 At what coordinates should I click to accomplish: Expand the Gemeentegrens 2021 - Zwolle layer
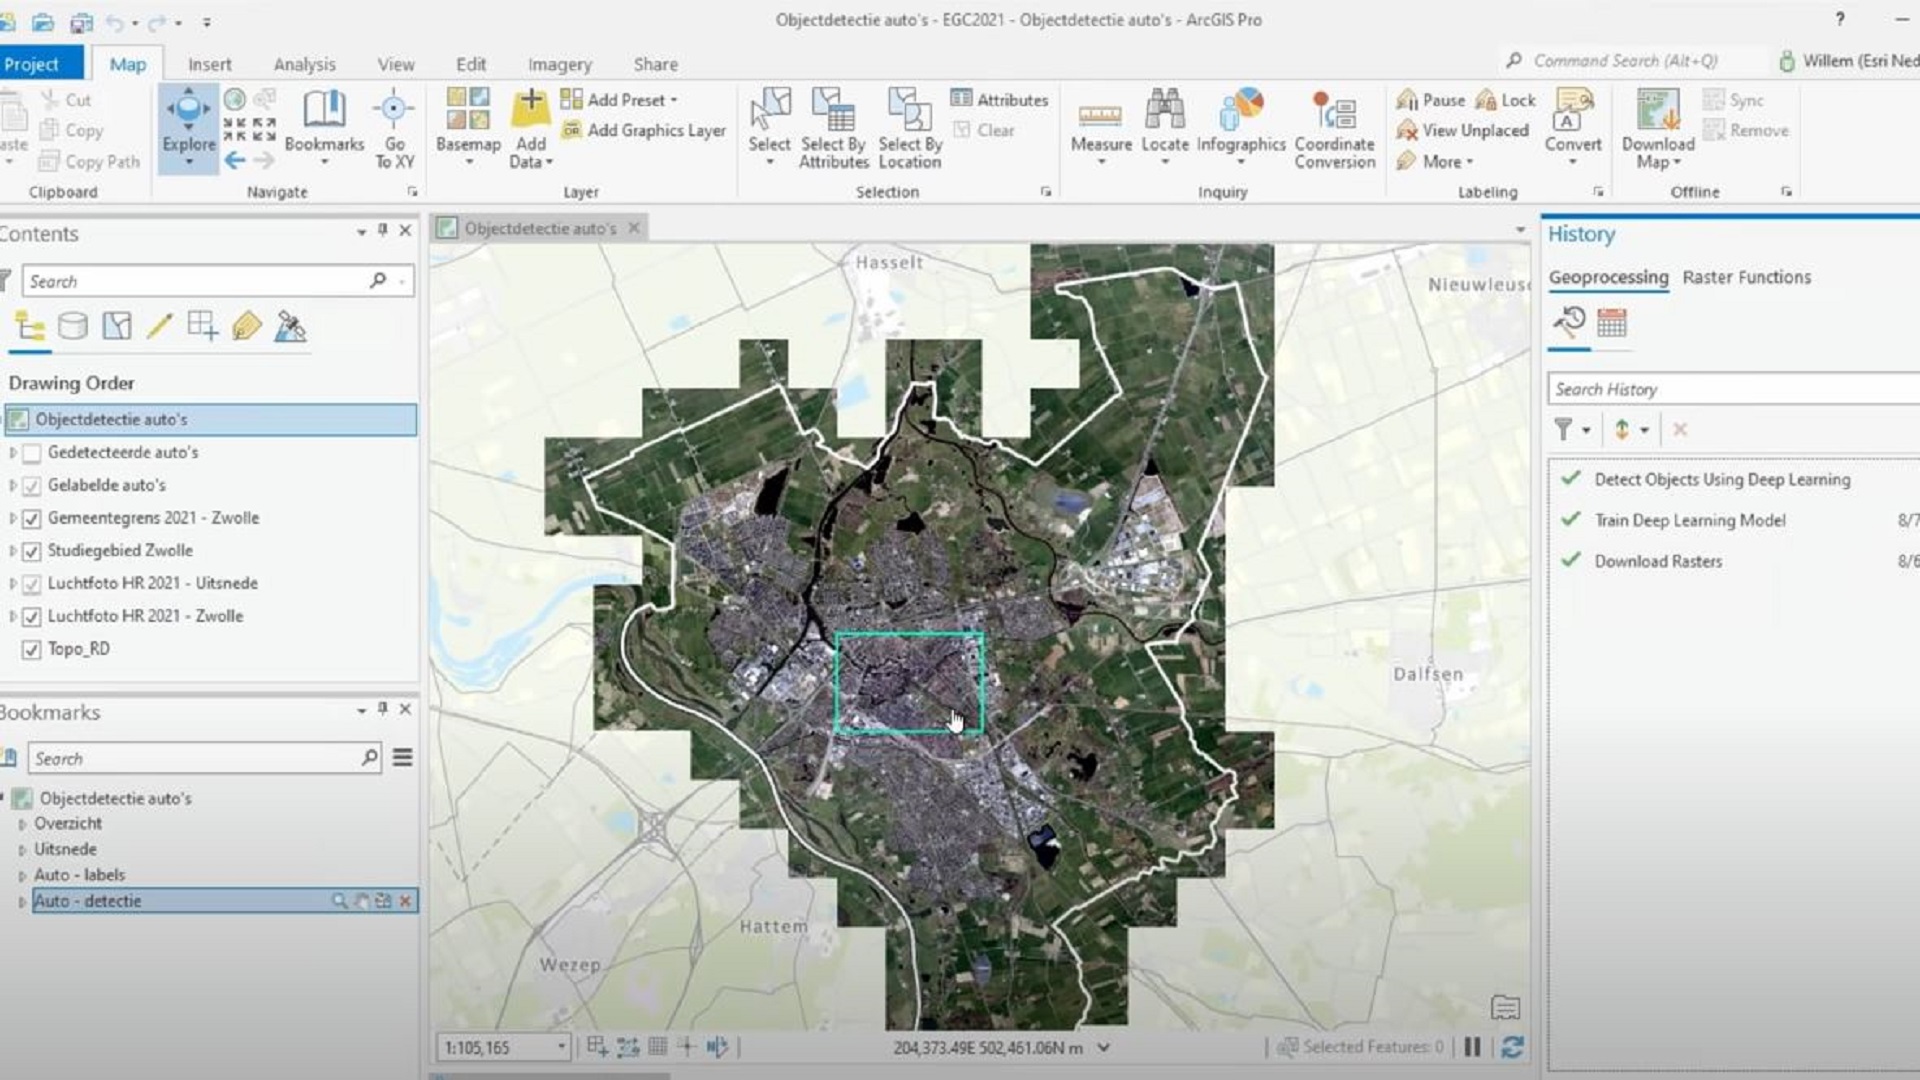13,518
